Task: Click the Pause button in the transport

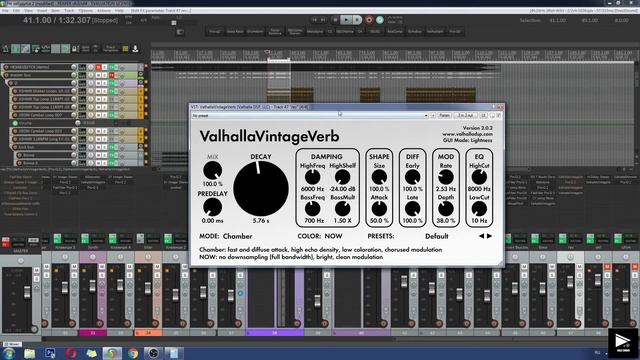Action: 357,20
